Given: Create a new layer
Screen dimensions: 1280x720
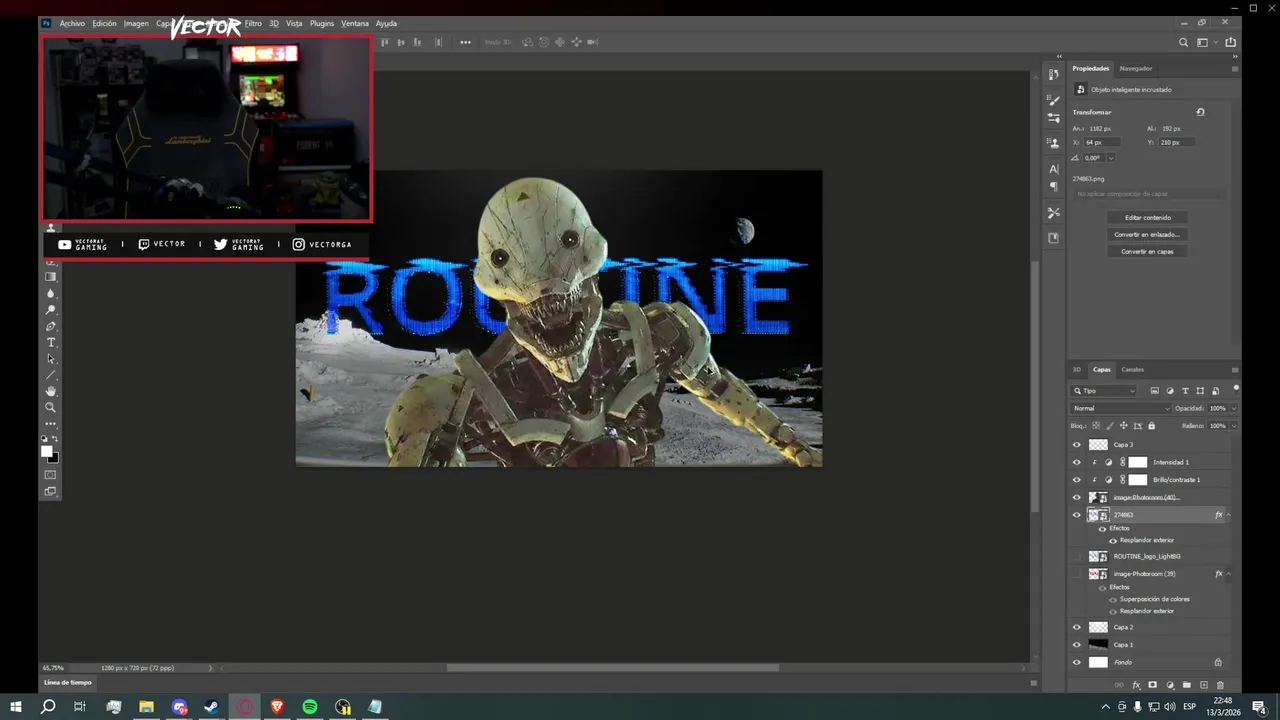Looking at the screenshot, I should (x=1203, y=685).
